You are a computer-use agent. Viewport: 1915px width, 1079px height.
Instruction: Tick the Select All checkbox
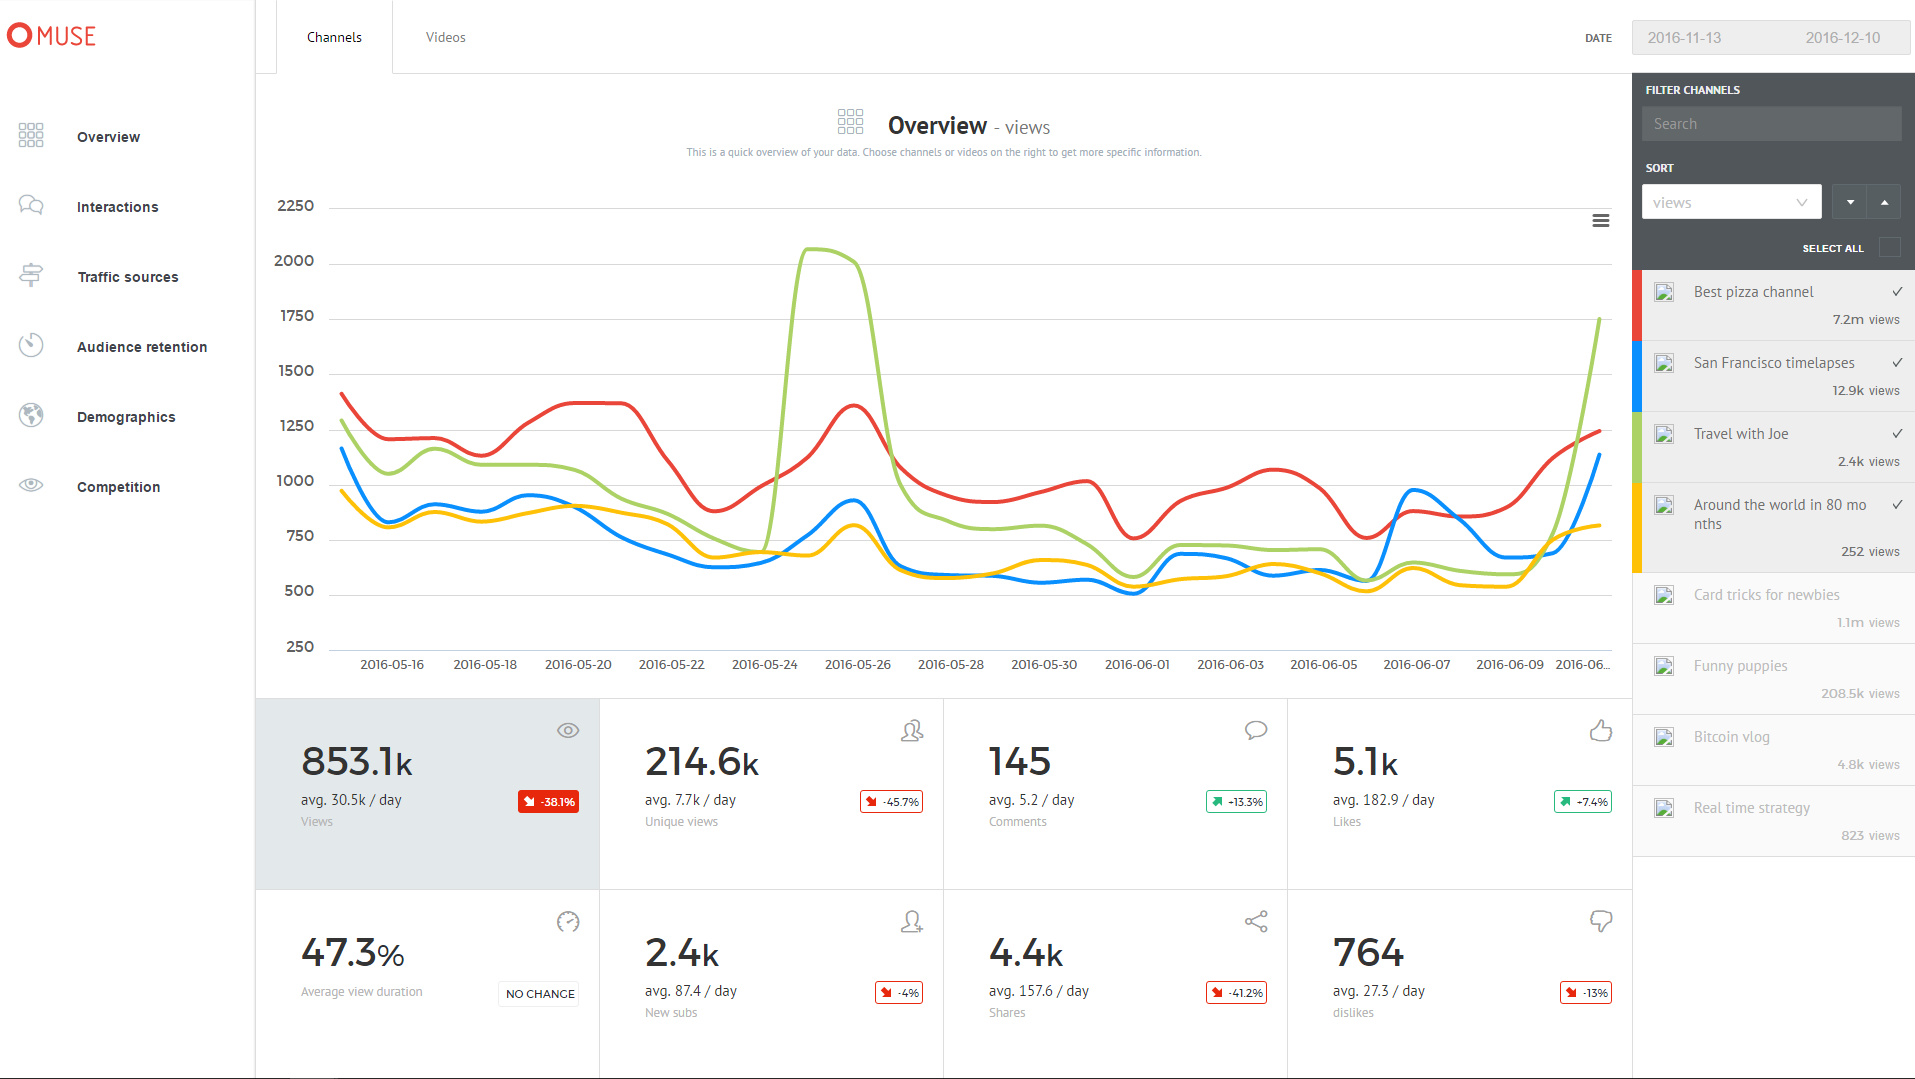[1889, 248]
